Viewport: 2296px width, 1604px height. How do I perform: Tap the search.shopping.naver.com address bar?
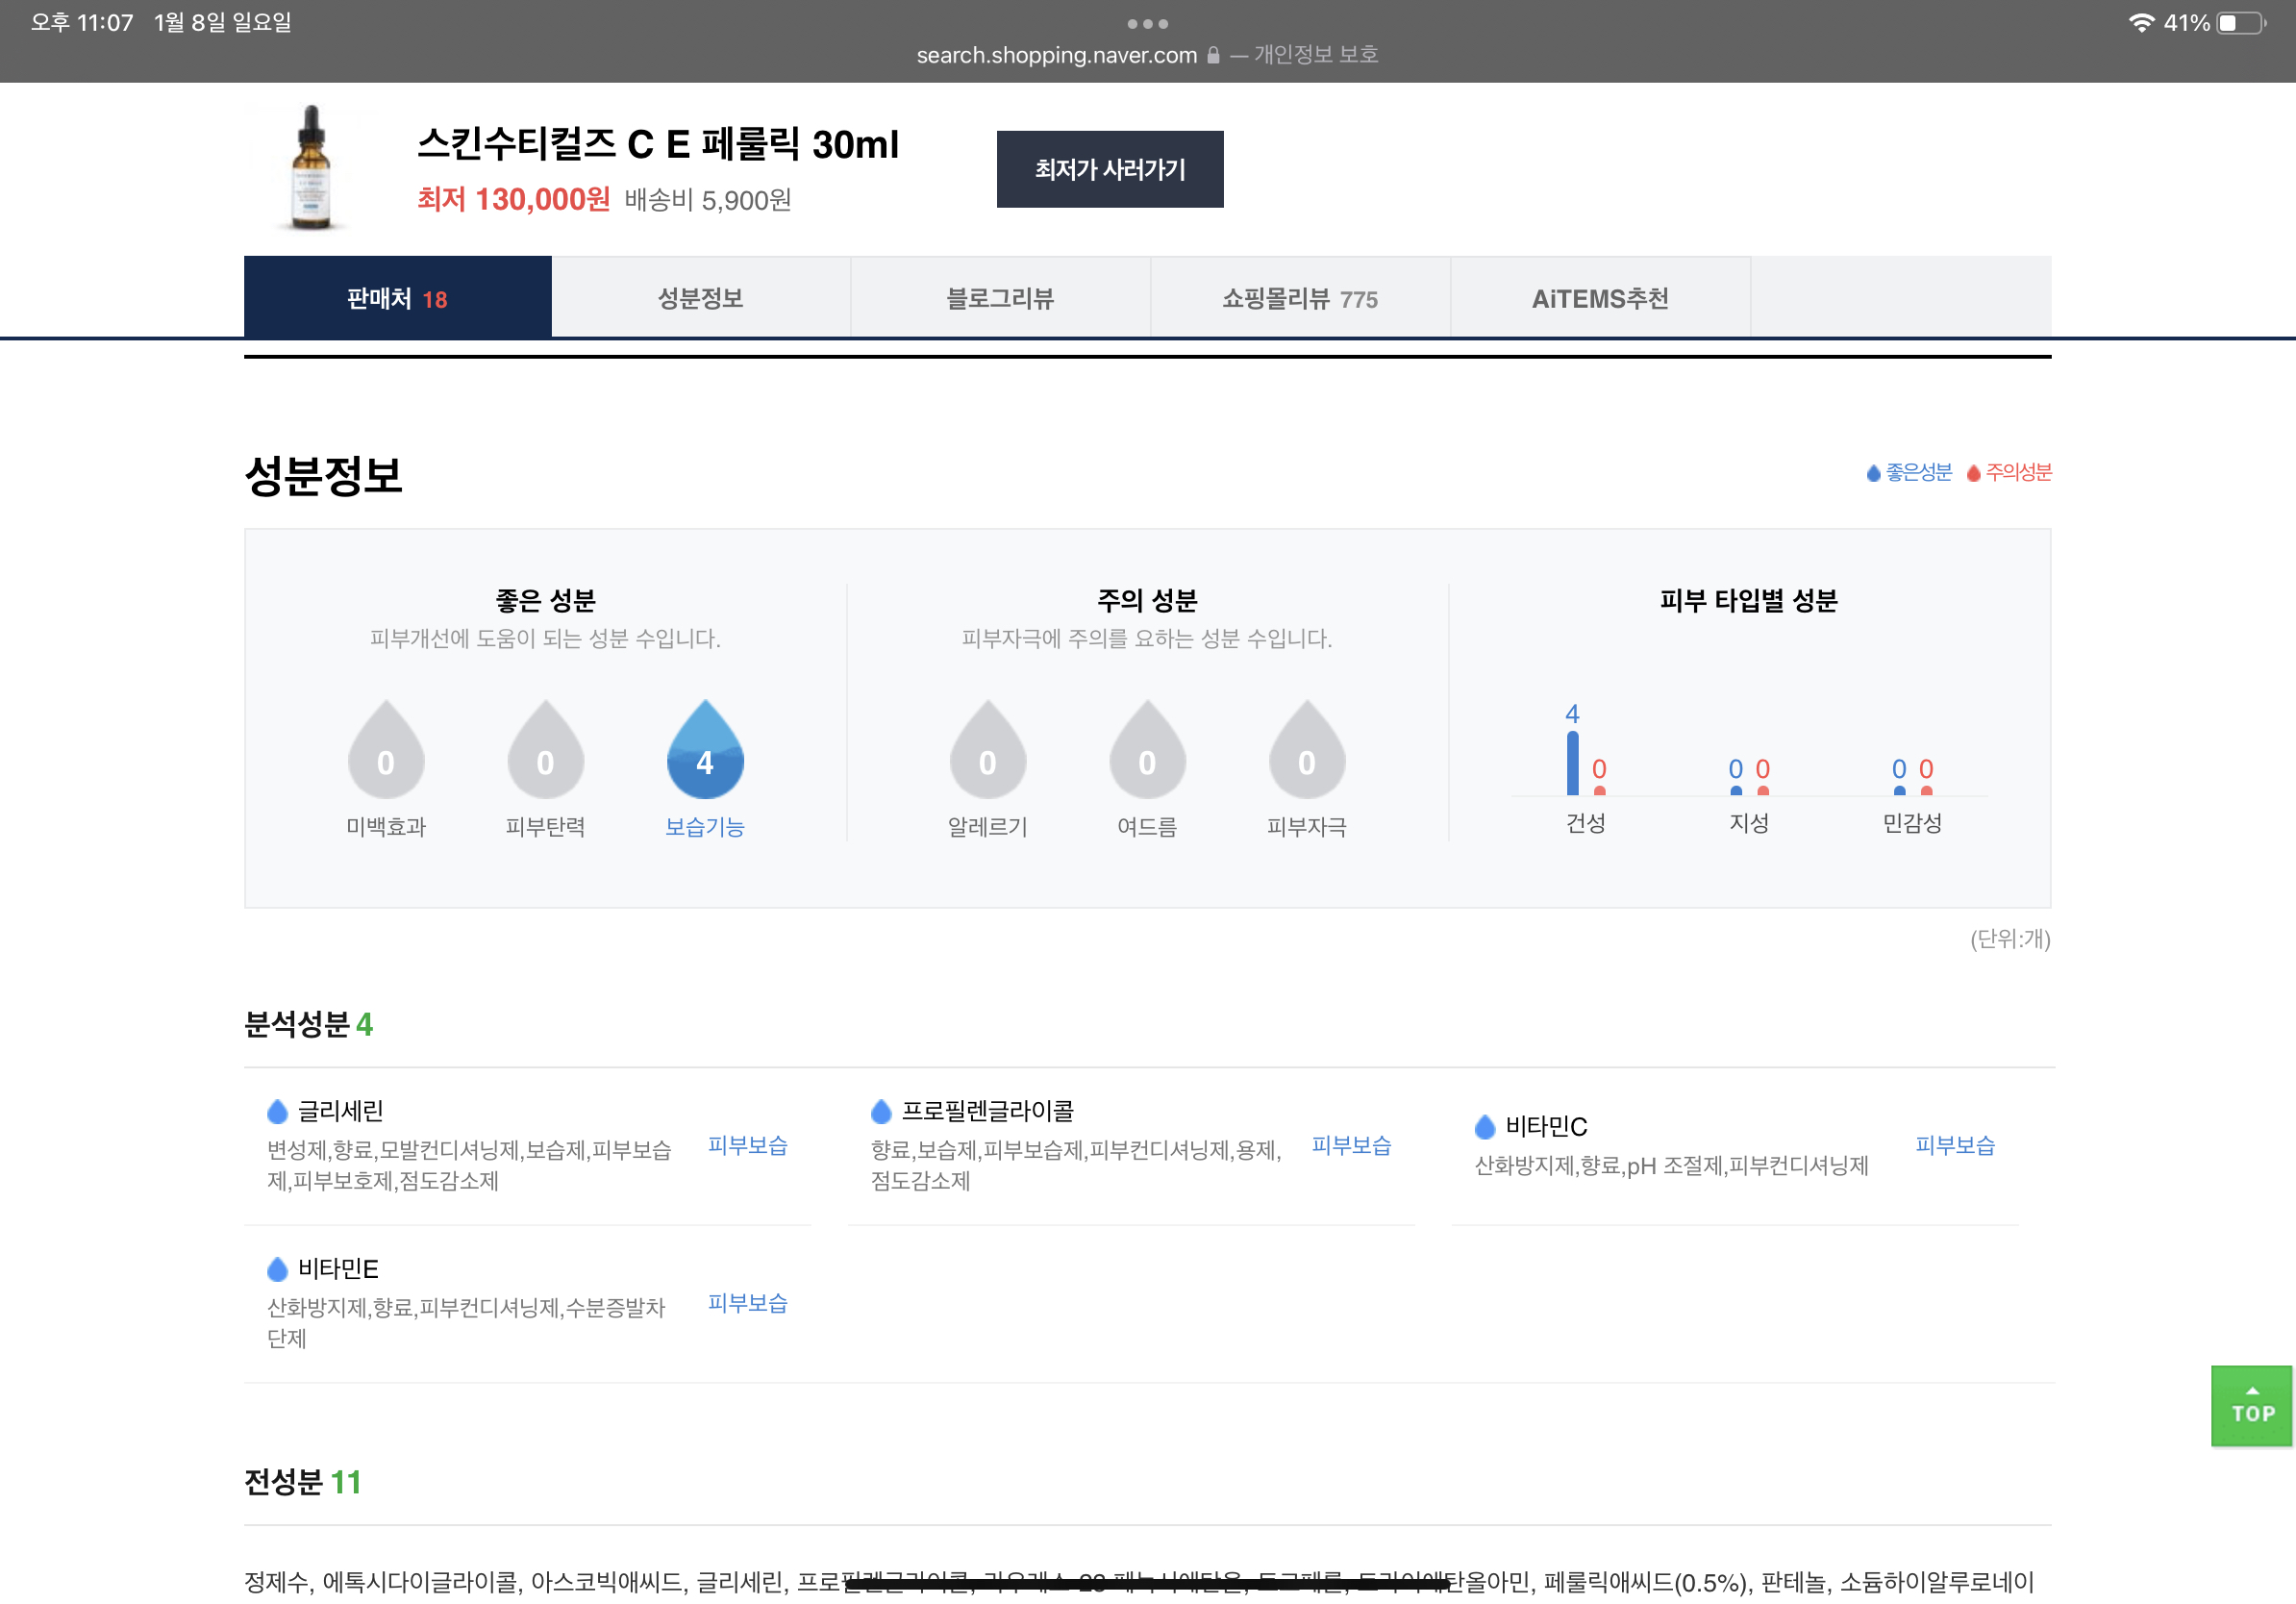point(1056,55)
